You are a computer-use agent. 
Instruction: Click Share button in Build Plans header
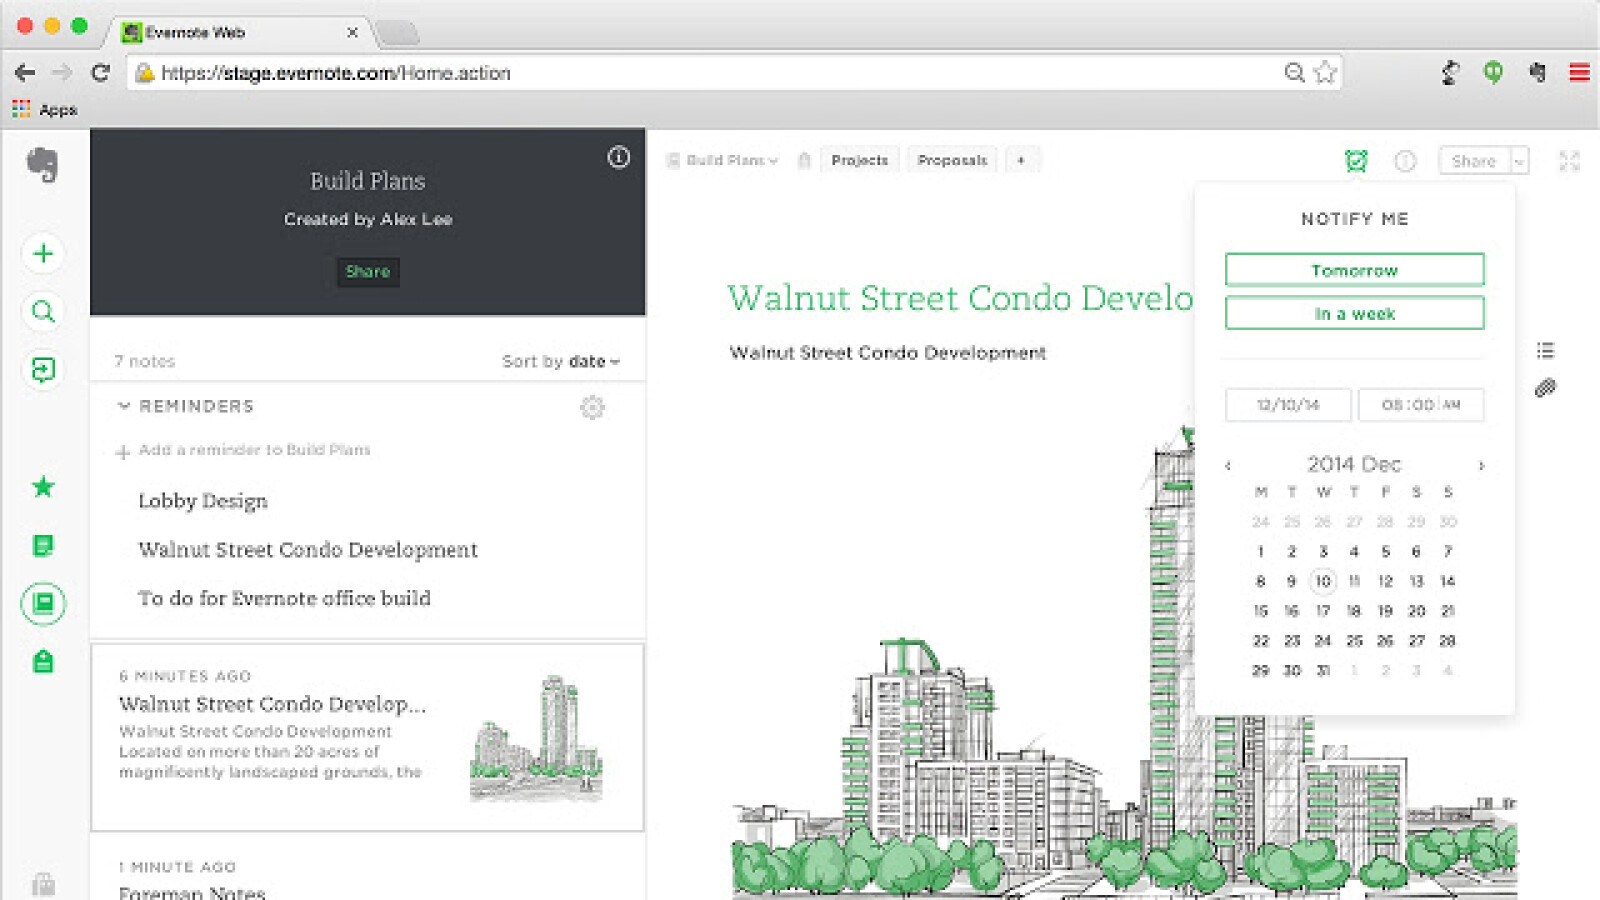click(x=368, y=271)
